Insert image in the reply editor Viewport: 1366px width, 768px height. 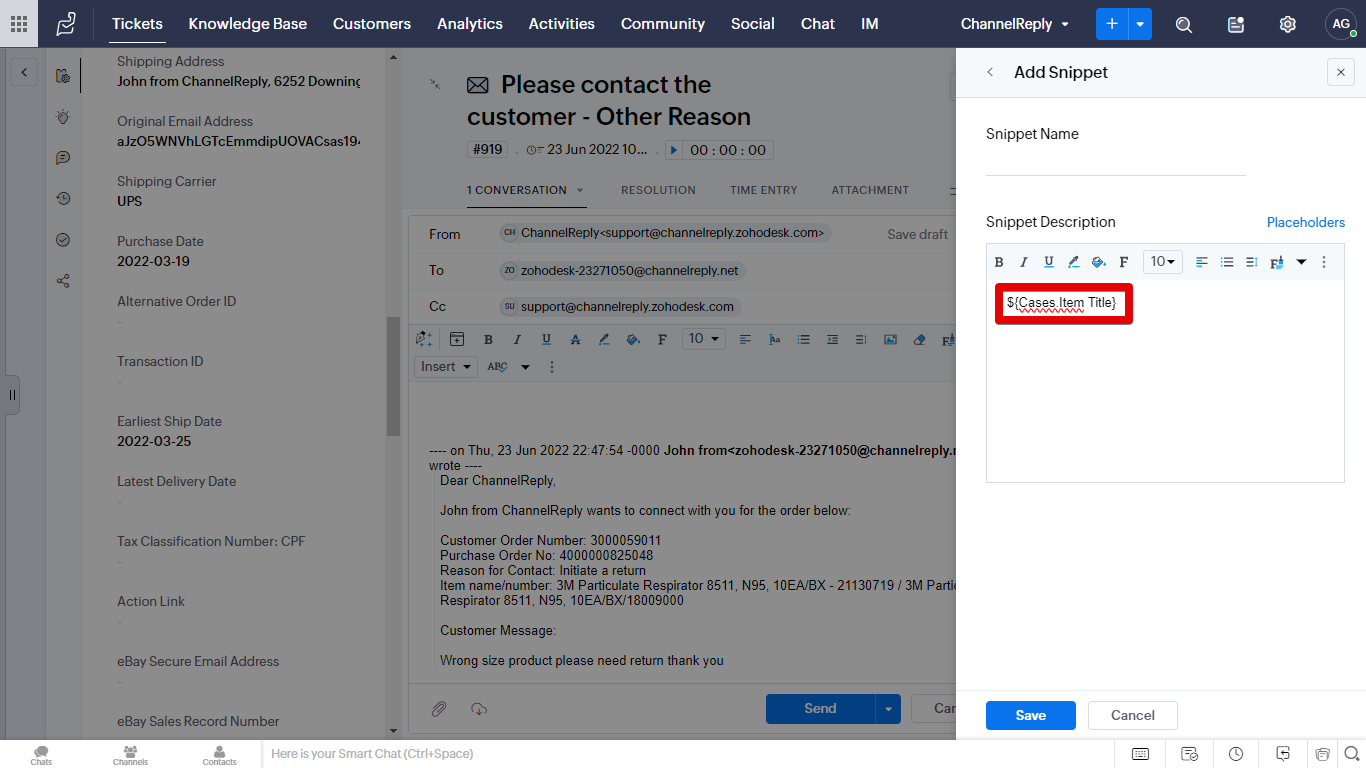890,340
